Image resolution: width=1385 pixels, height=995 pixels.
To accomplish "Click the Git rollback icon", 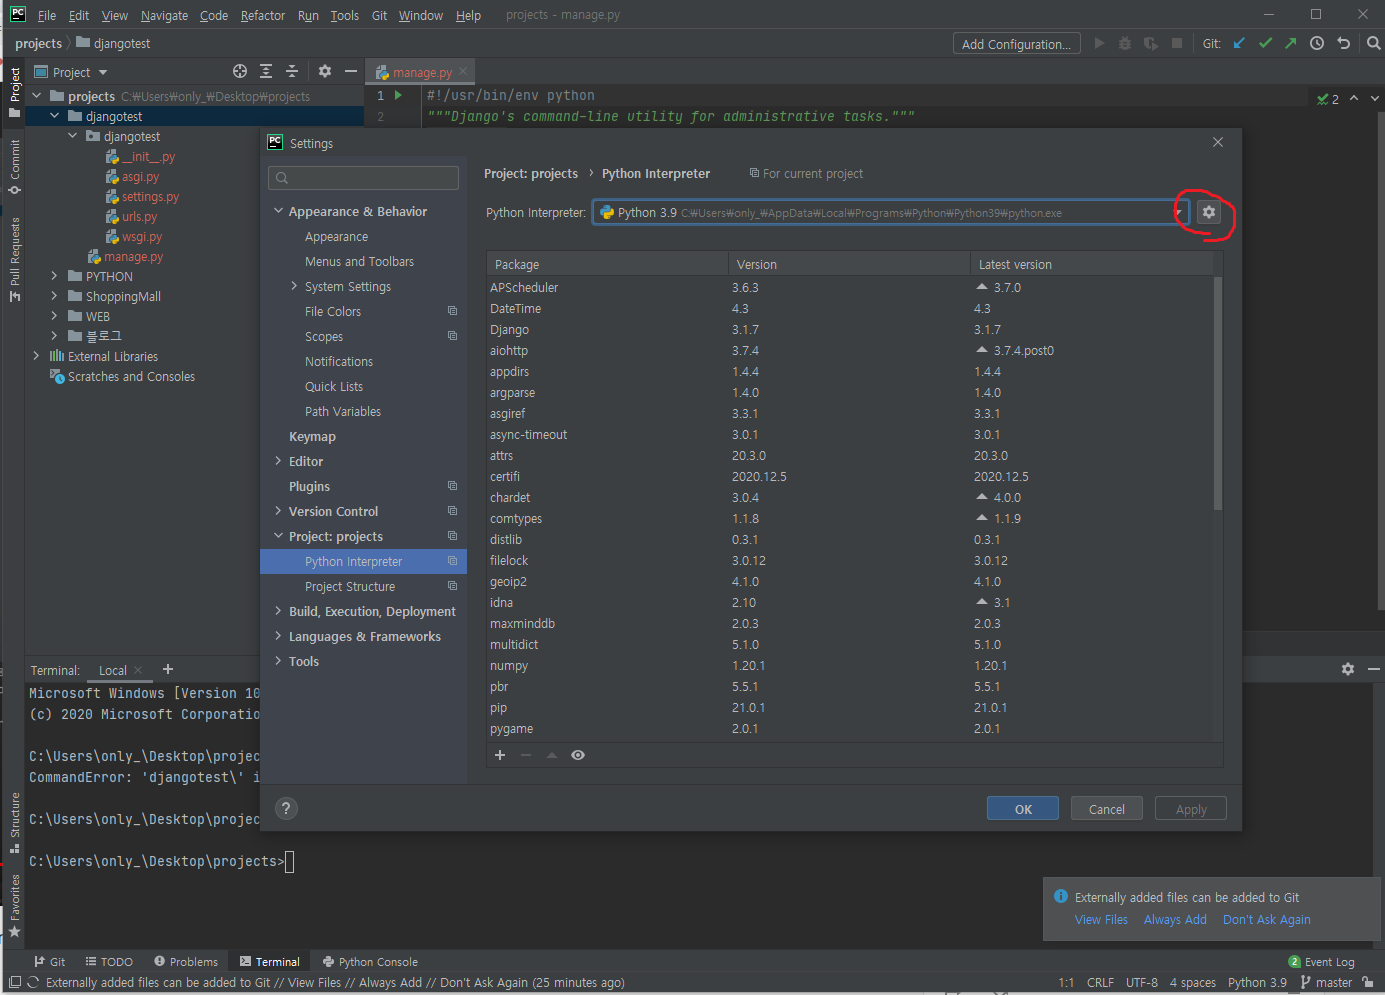I will tap(1343, 43).
